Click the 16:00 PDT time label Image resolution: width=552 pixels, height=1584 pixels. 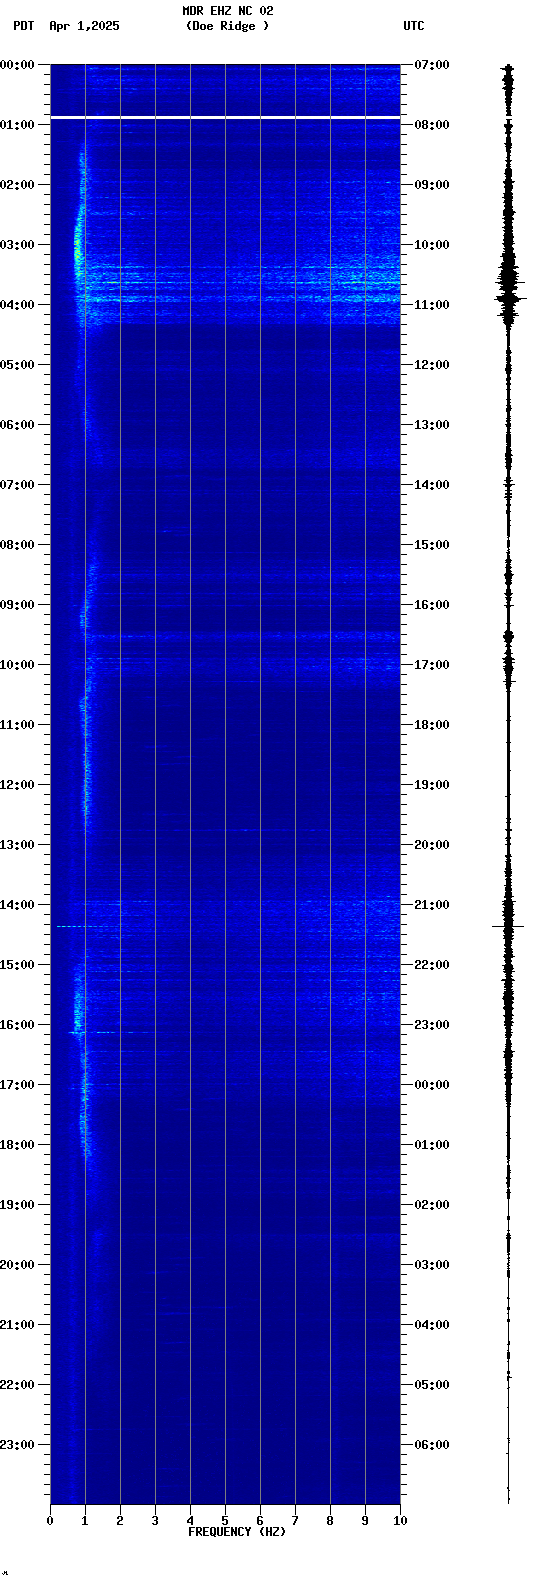click(x=17, y=1025)
